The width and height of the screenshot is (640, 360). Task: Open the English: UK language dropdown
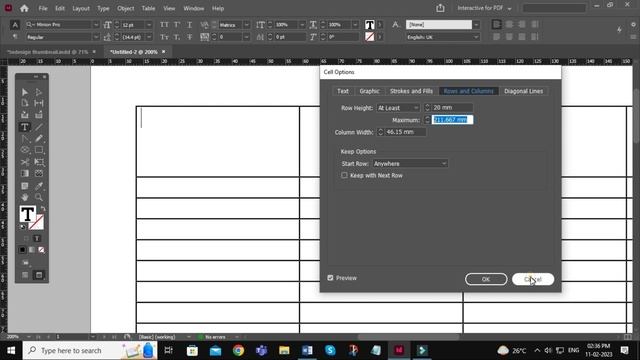point(476,37)
